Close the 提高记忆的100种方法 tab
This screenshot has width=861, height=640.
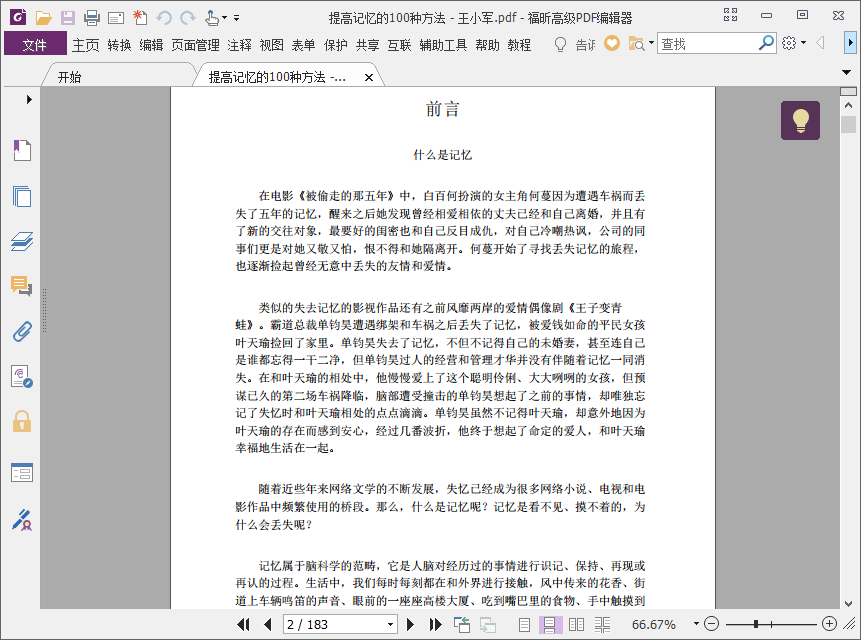coord(369,77)
